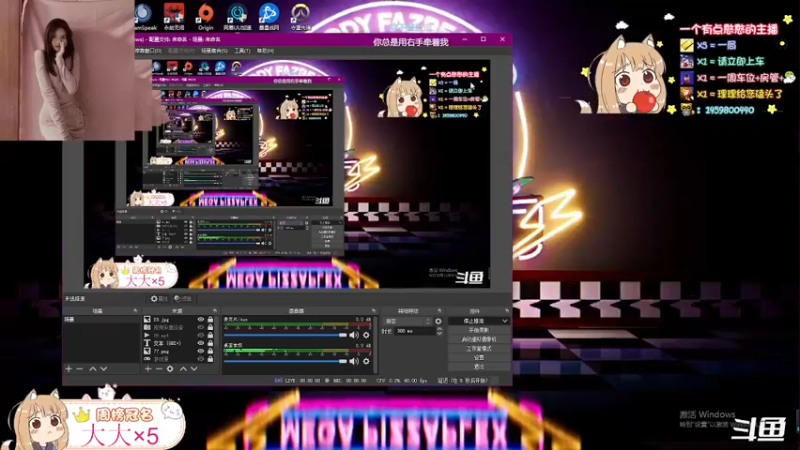Image resolution: width=800 pixels, height=450 pixels.
Task: Mute the microphone channel speaker icon
Action: tap(354, 335)
